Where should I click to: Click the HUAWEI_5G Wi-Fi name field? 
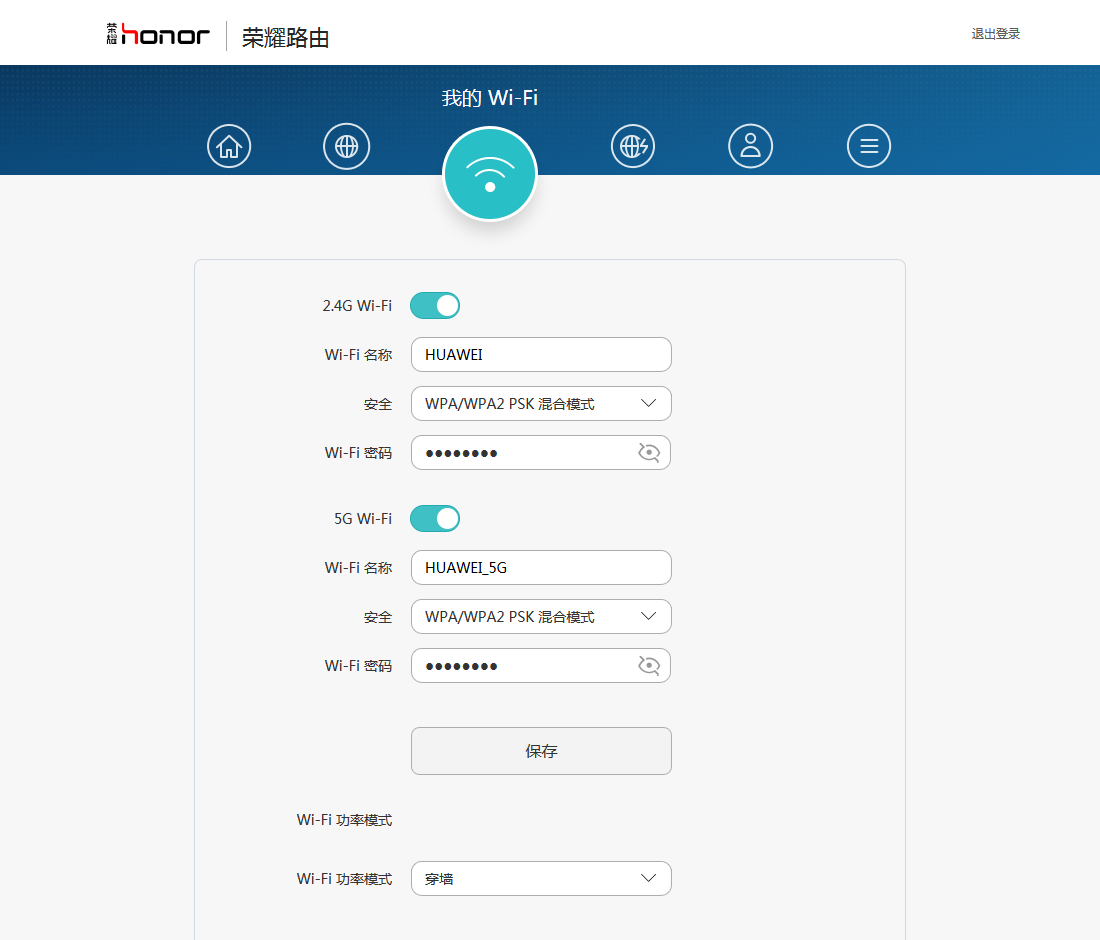[541, 567]
